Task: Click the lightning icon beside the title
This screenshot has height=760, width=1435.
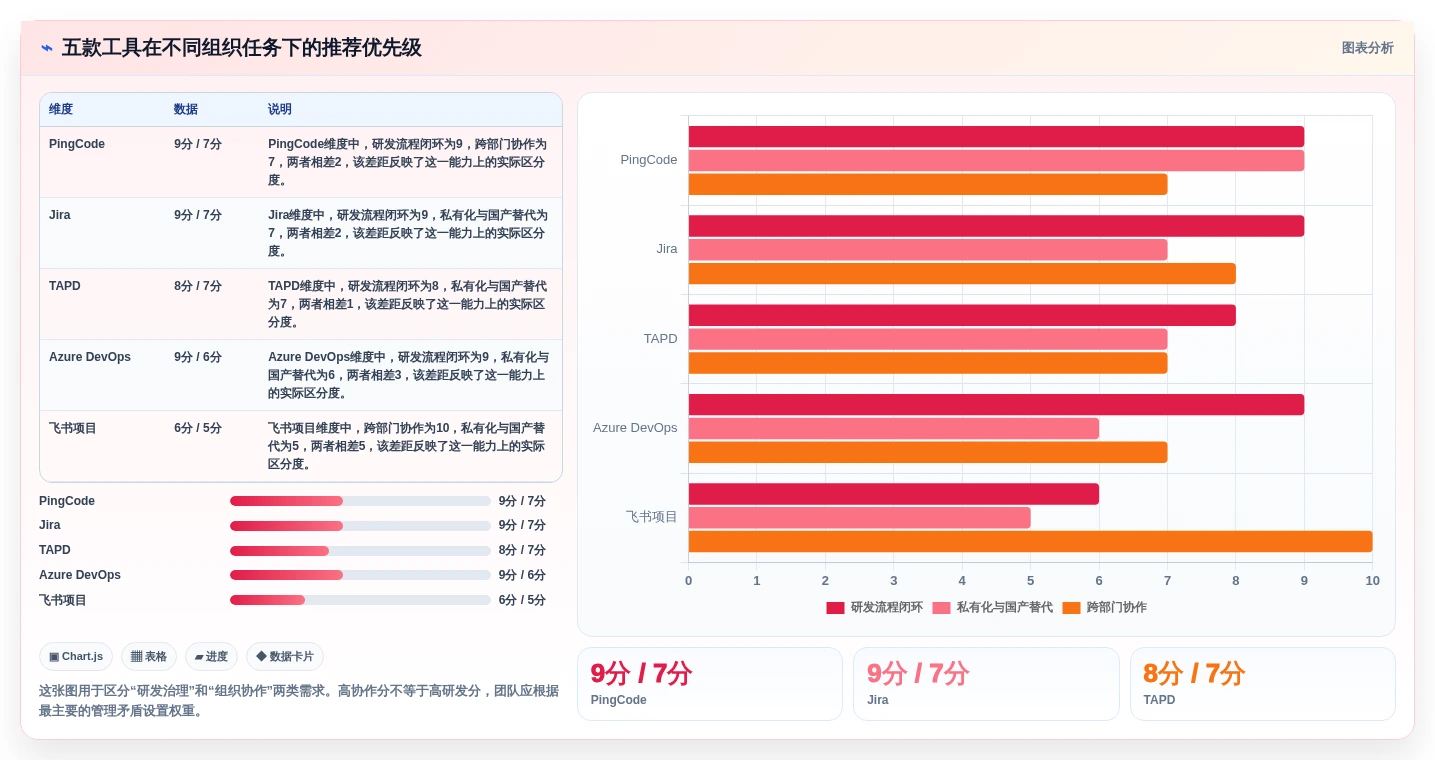Action: [x=47, y=48]
